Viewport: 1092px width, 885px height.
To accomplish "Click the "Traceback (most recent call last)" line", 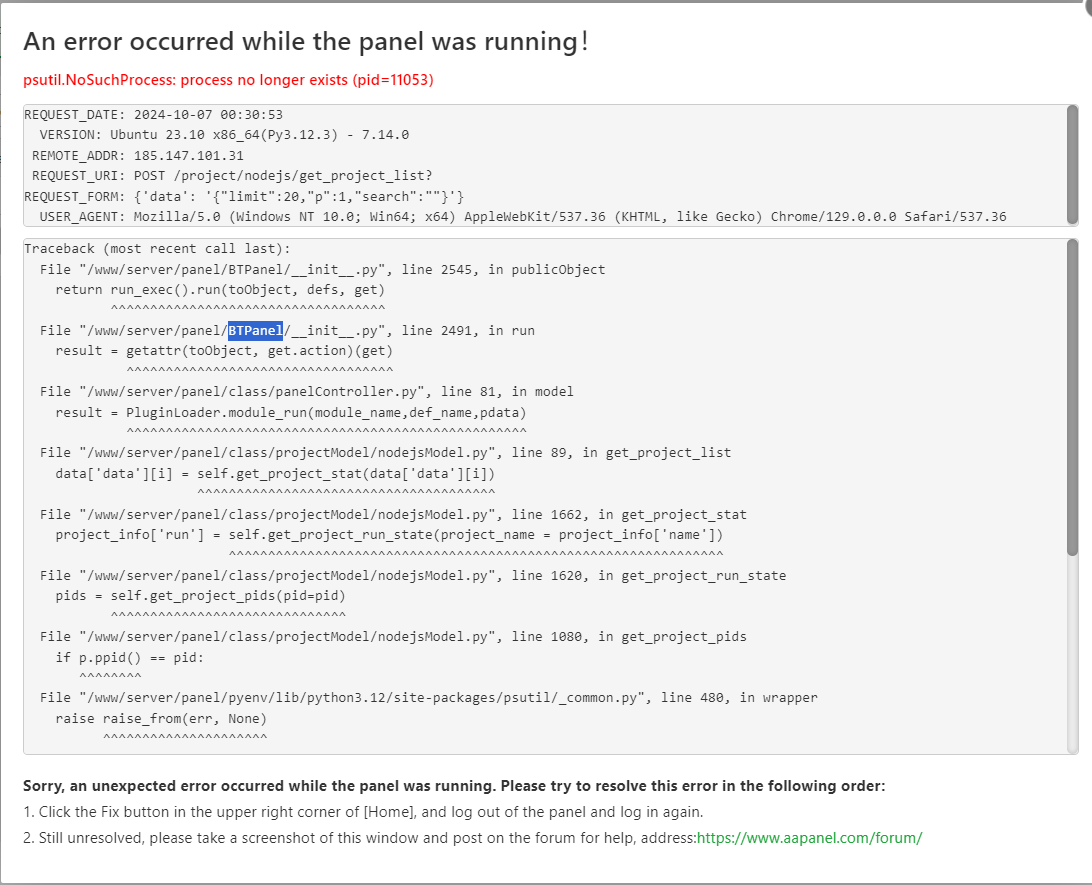I will (x=160, y=248).
